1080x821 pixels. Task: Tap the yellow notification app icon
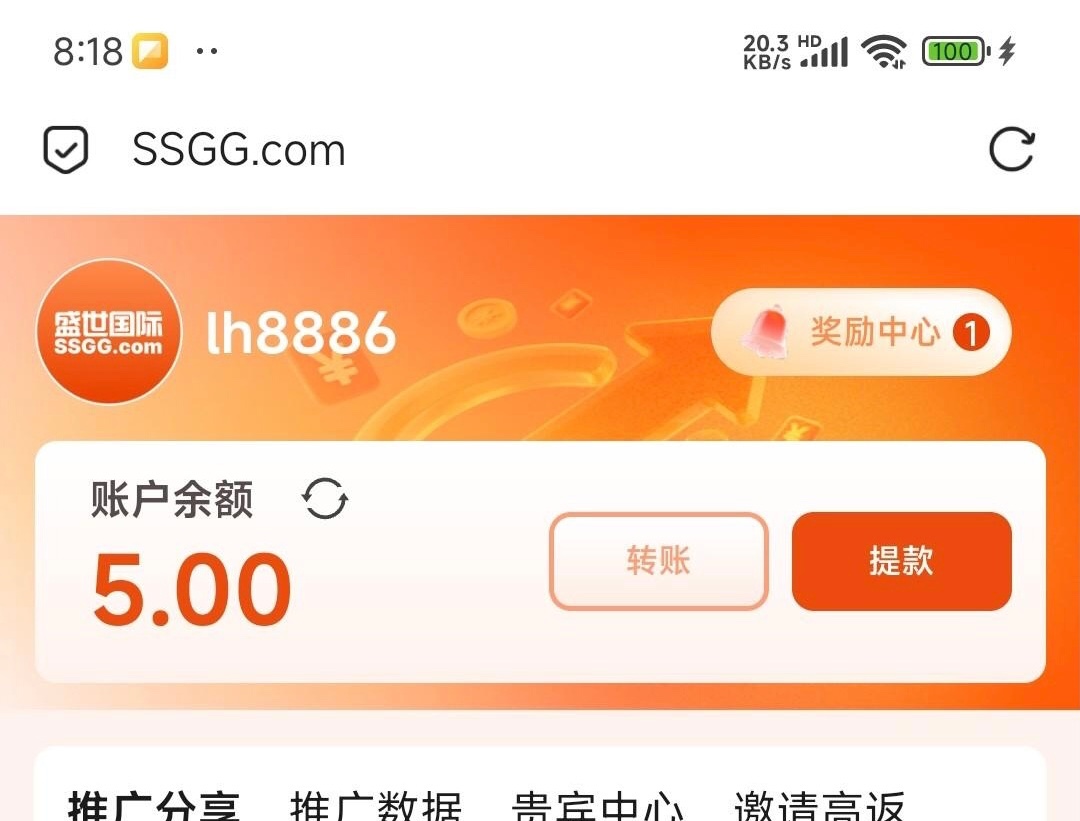pyautogui.click(x=150, y=51)
